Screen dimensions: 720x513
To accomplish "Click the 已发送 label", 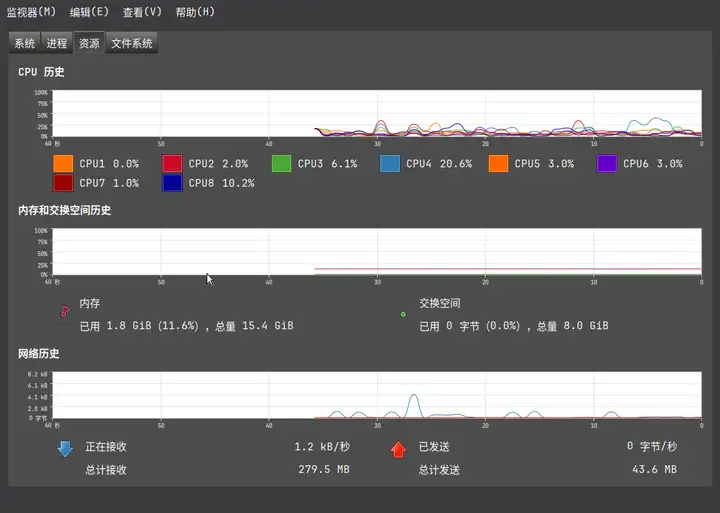I will coord(434,446).
